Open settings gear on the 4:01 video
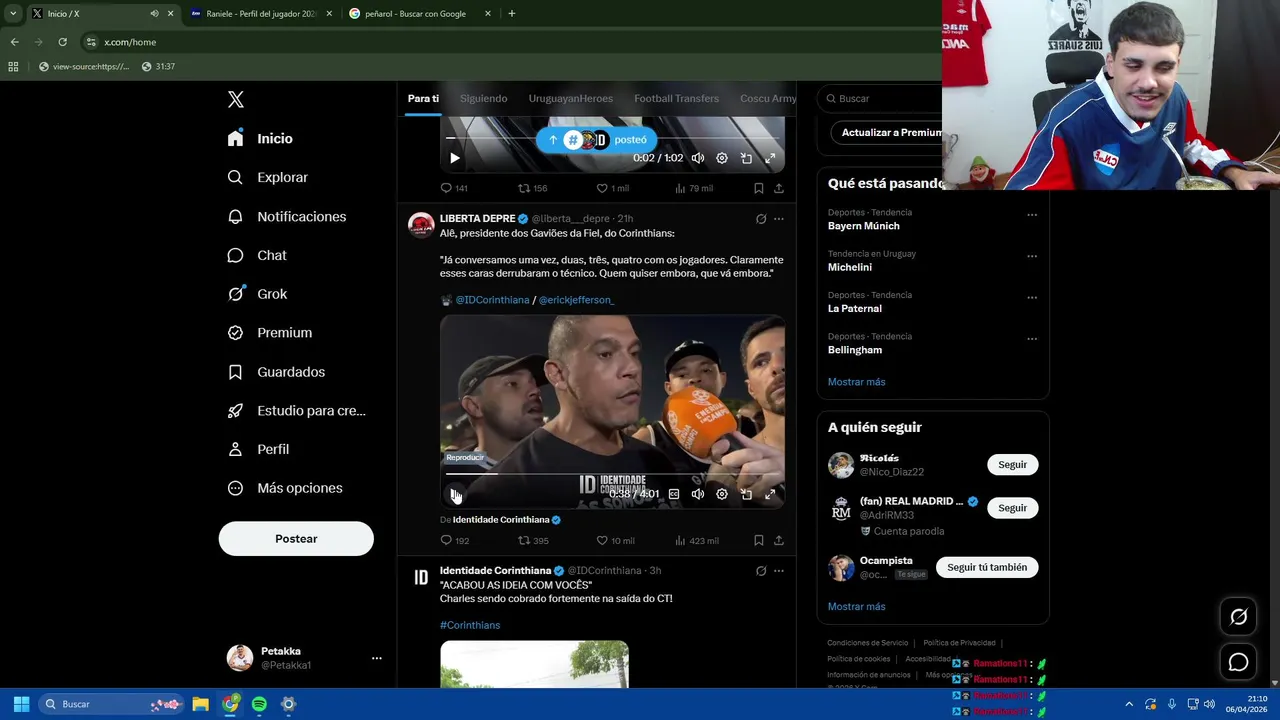1280x720 pixels. [x=722, y=494]
